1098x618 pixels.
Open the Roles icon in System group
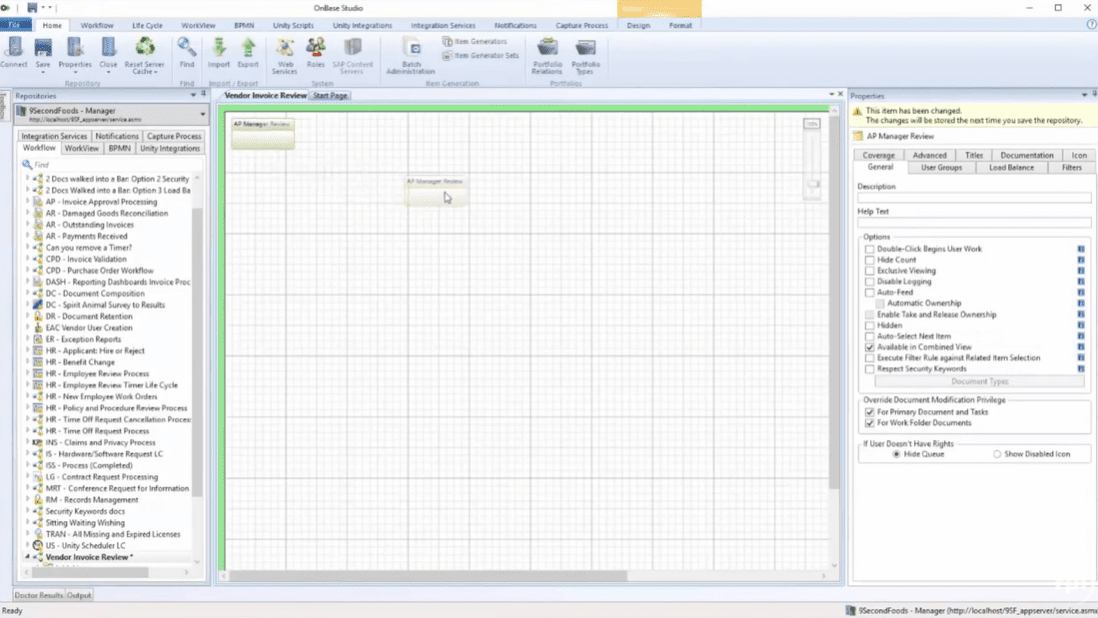pos(316,50)
